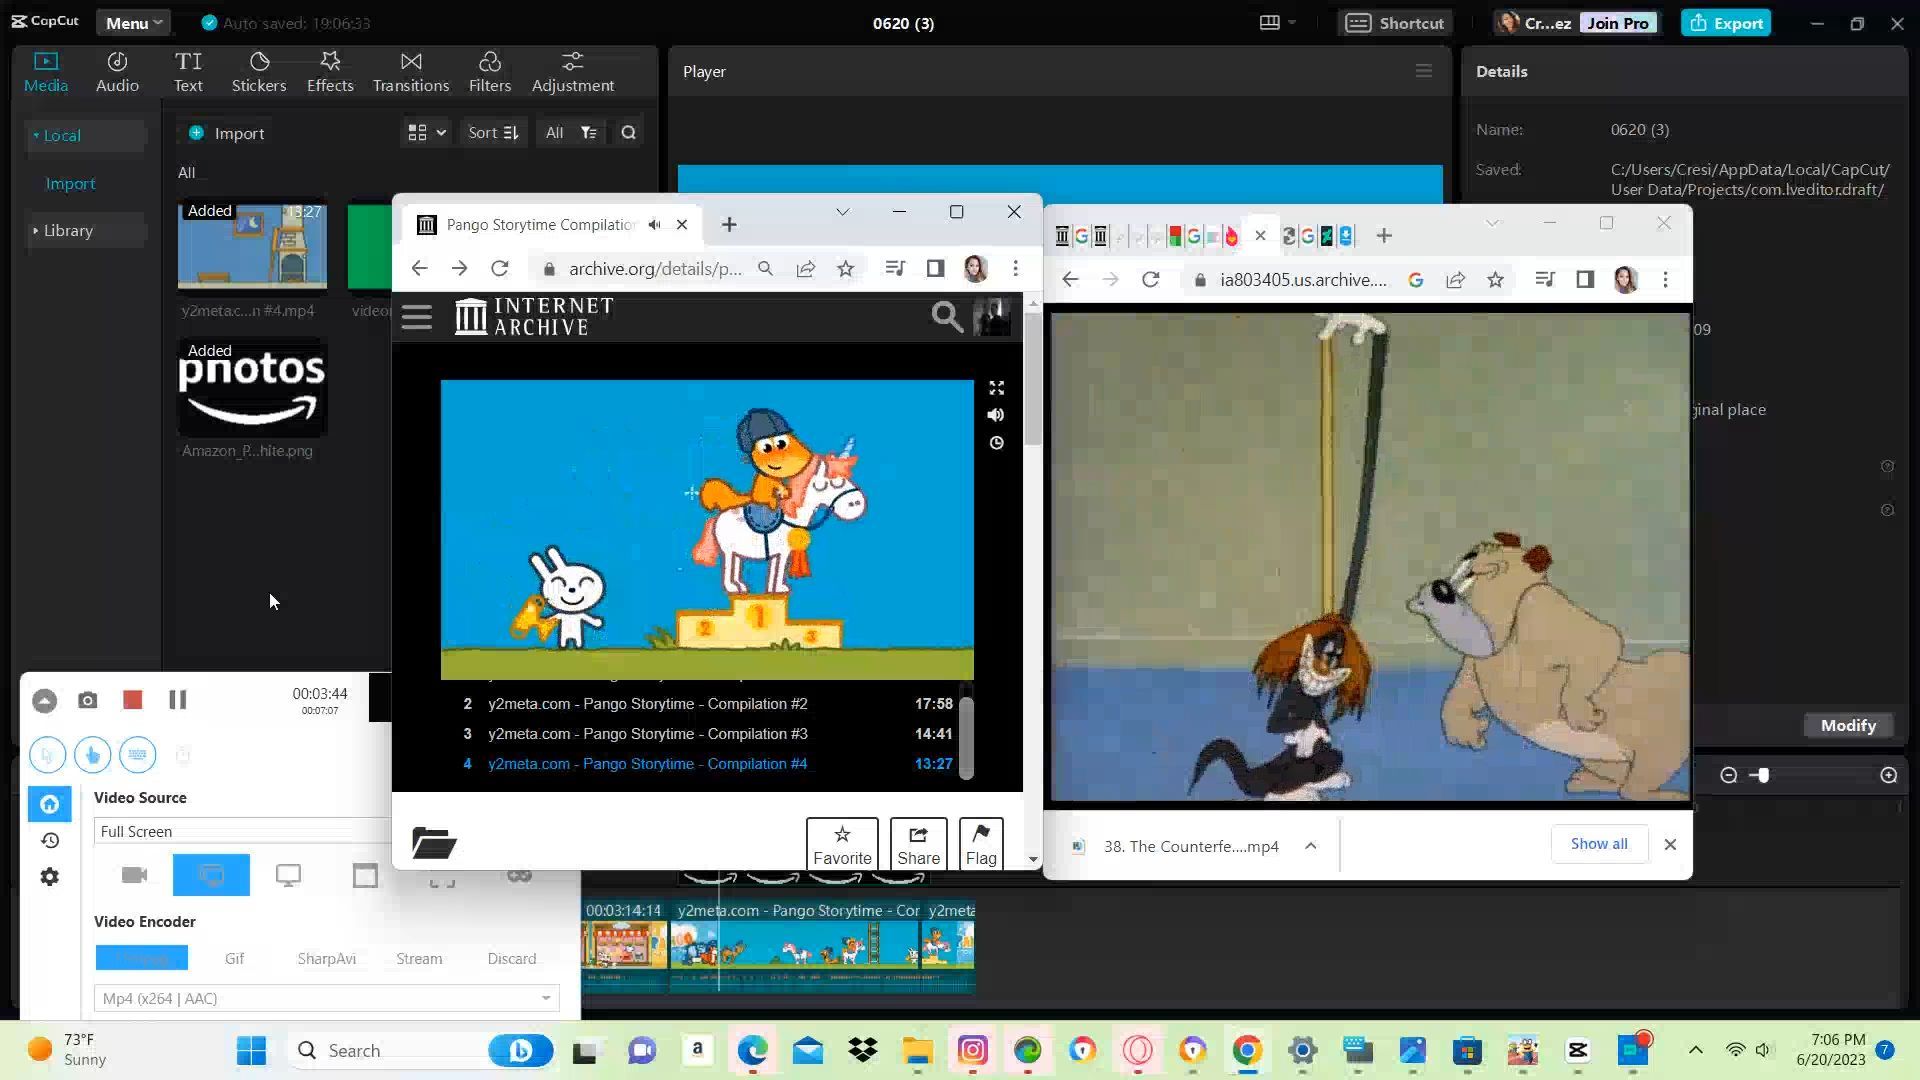The height and width of the screenshot is (1080, 1920).
Task: Search media with the magnifier icon
Action: point(628,132)
